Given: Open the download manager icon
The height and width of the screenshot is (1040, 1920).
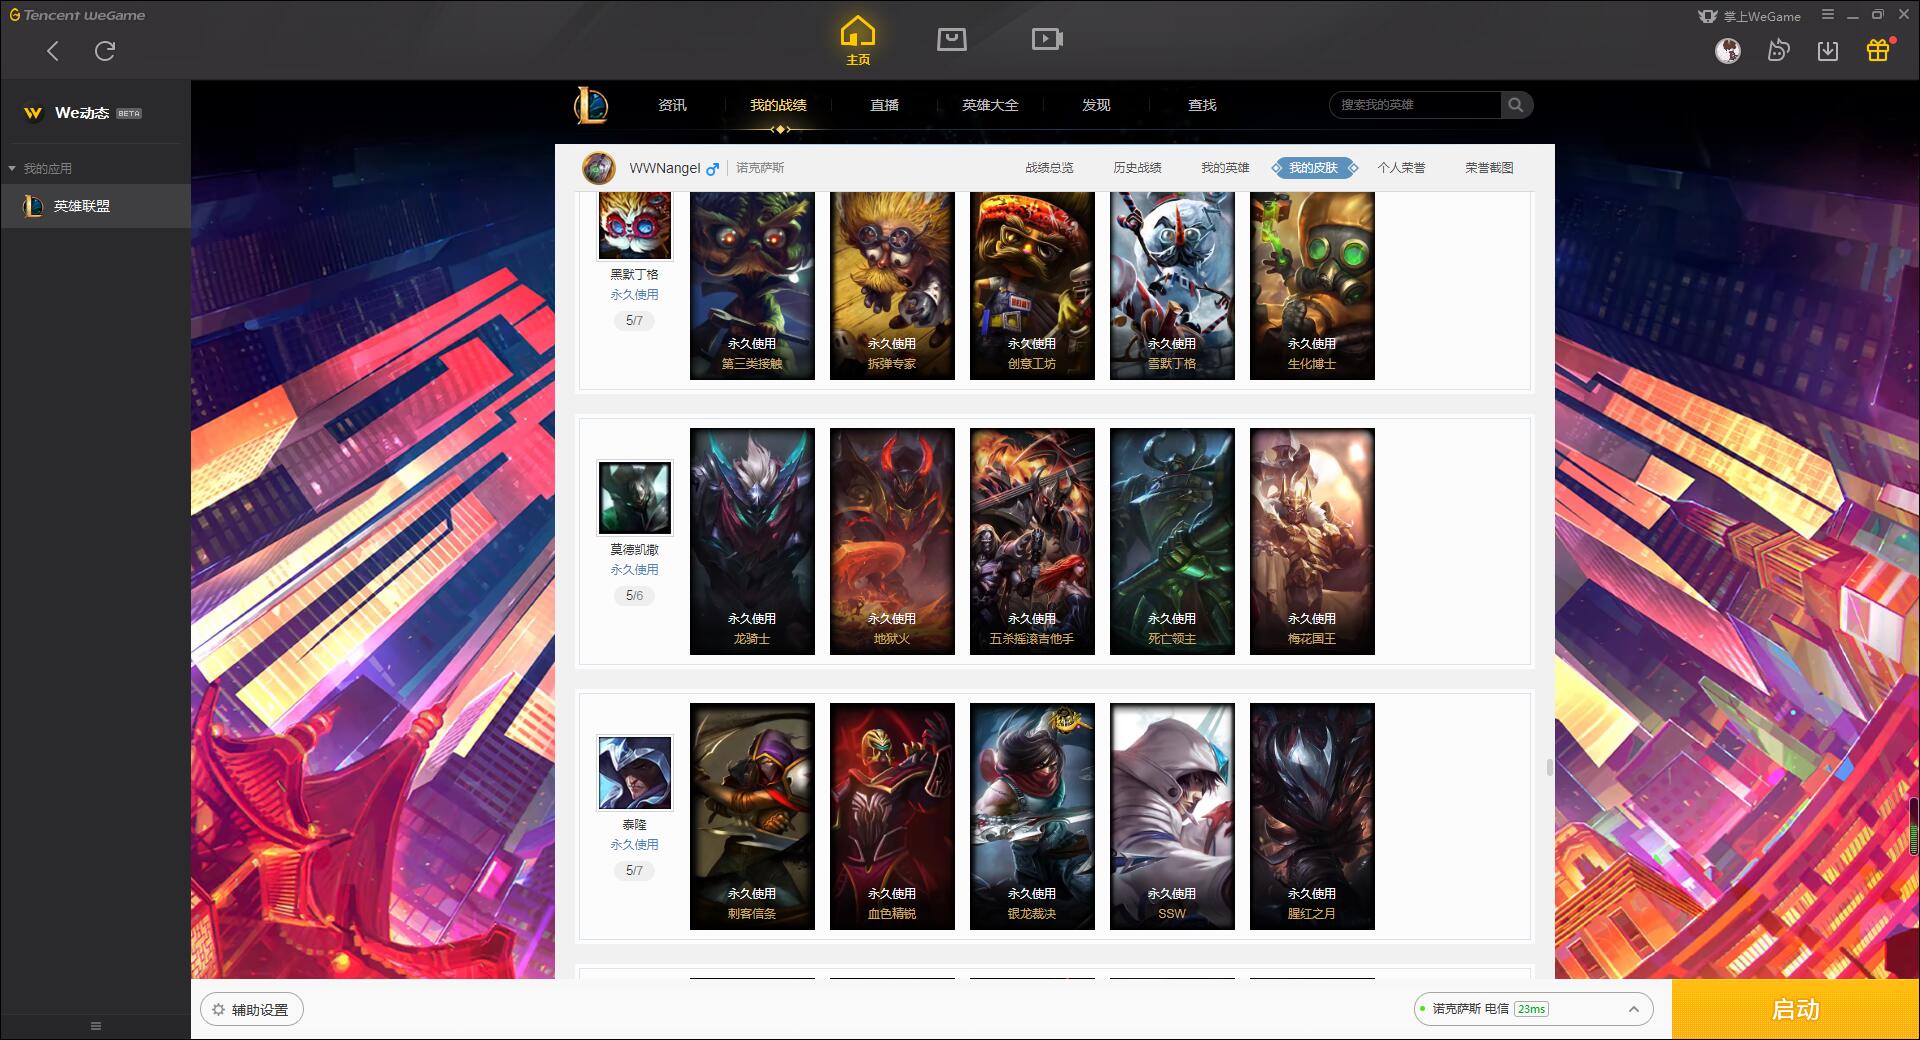Looking at the screenshot, I should pyautogui.click(x=1828, y=51).
